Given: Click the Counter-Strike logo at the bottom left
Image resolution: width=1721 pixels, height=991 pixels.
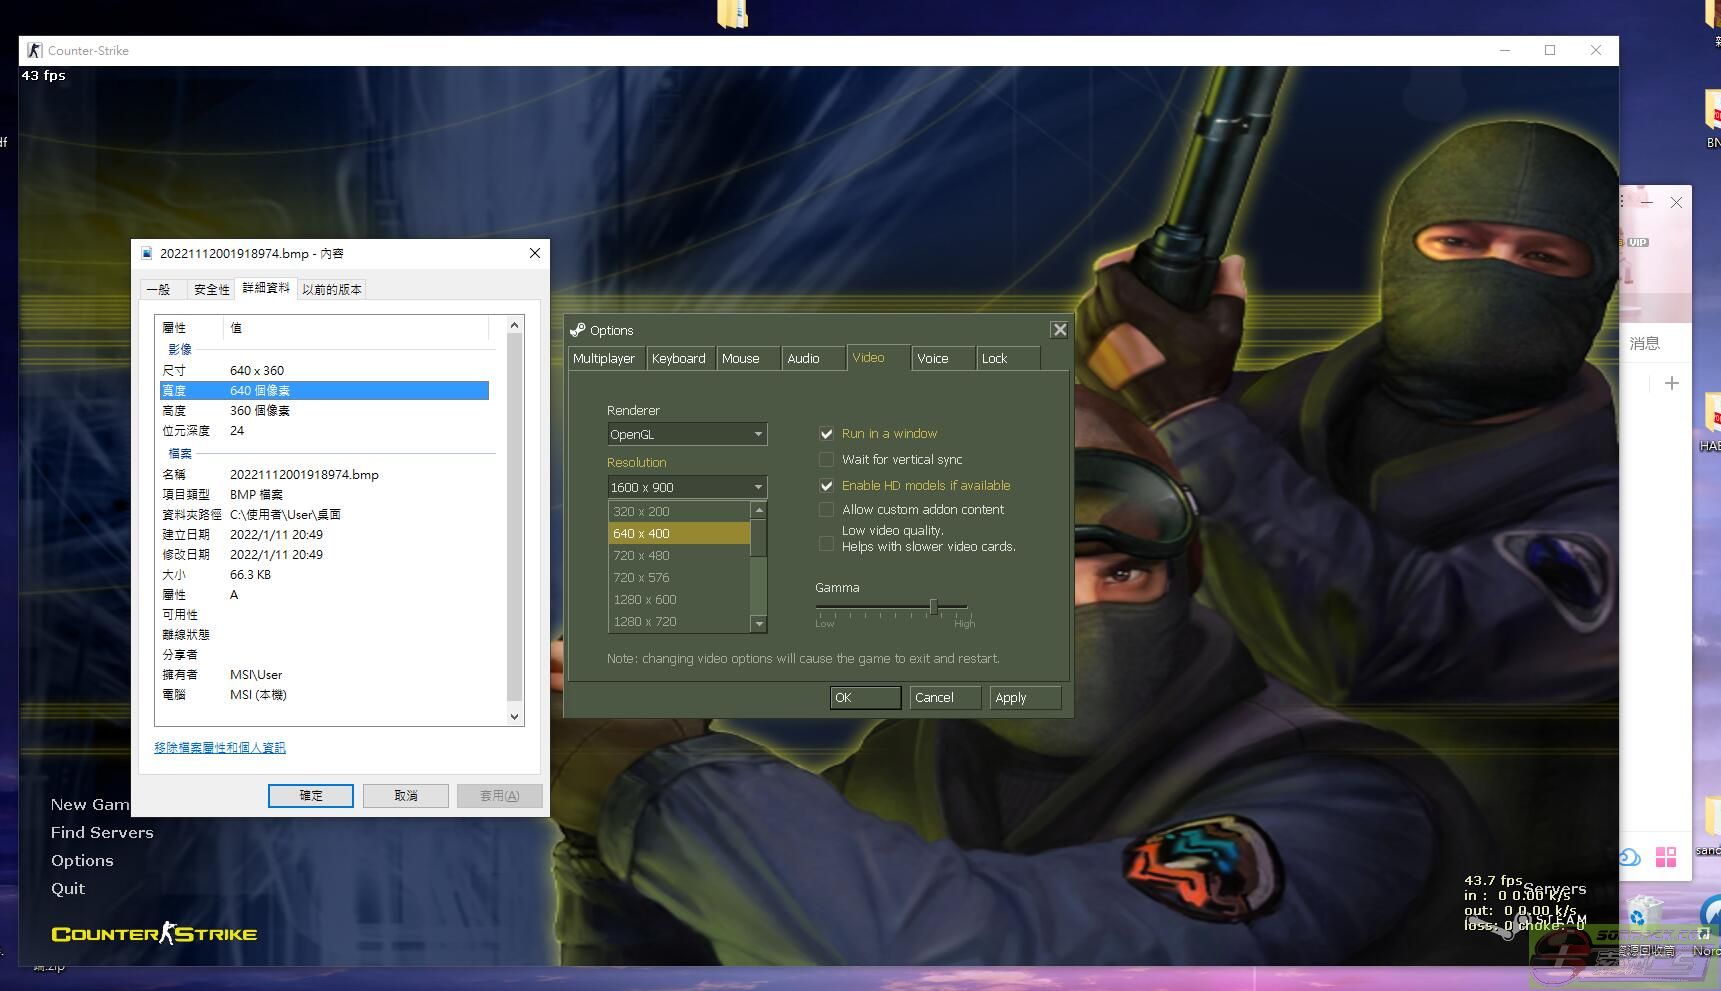Looking at the screenshot, I should pos(154,933).
